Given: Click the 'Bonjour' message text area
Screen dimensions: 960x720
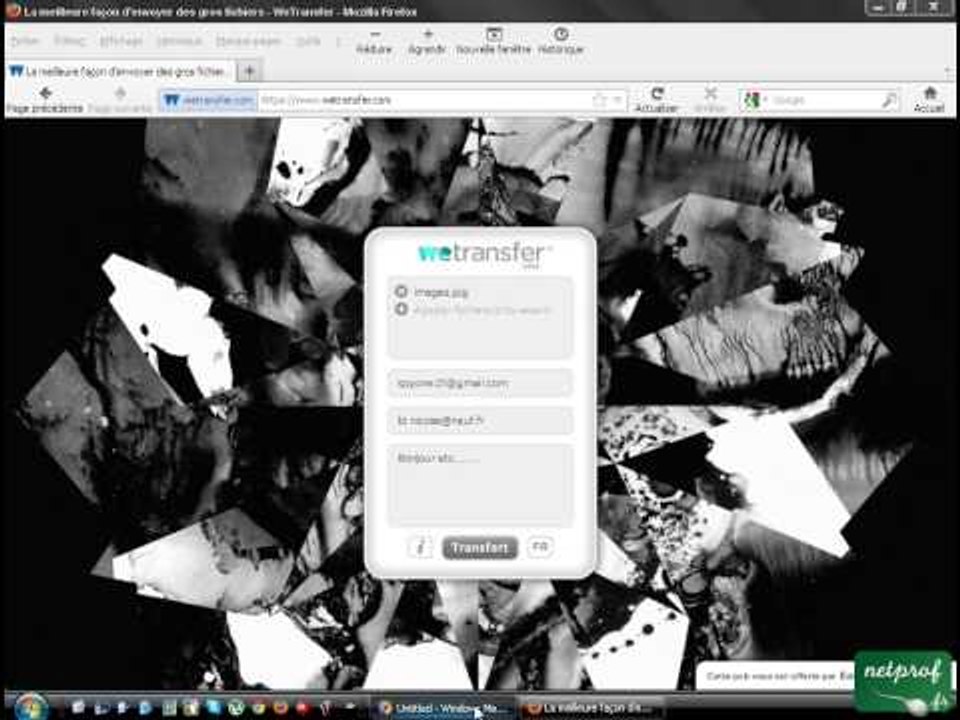Looking at the screenshot, I should tap(480, 486).
